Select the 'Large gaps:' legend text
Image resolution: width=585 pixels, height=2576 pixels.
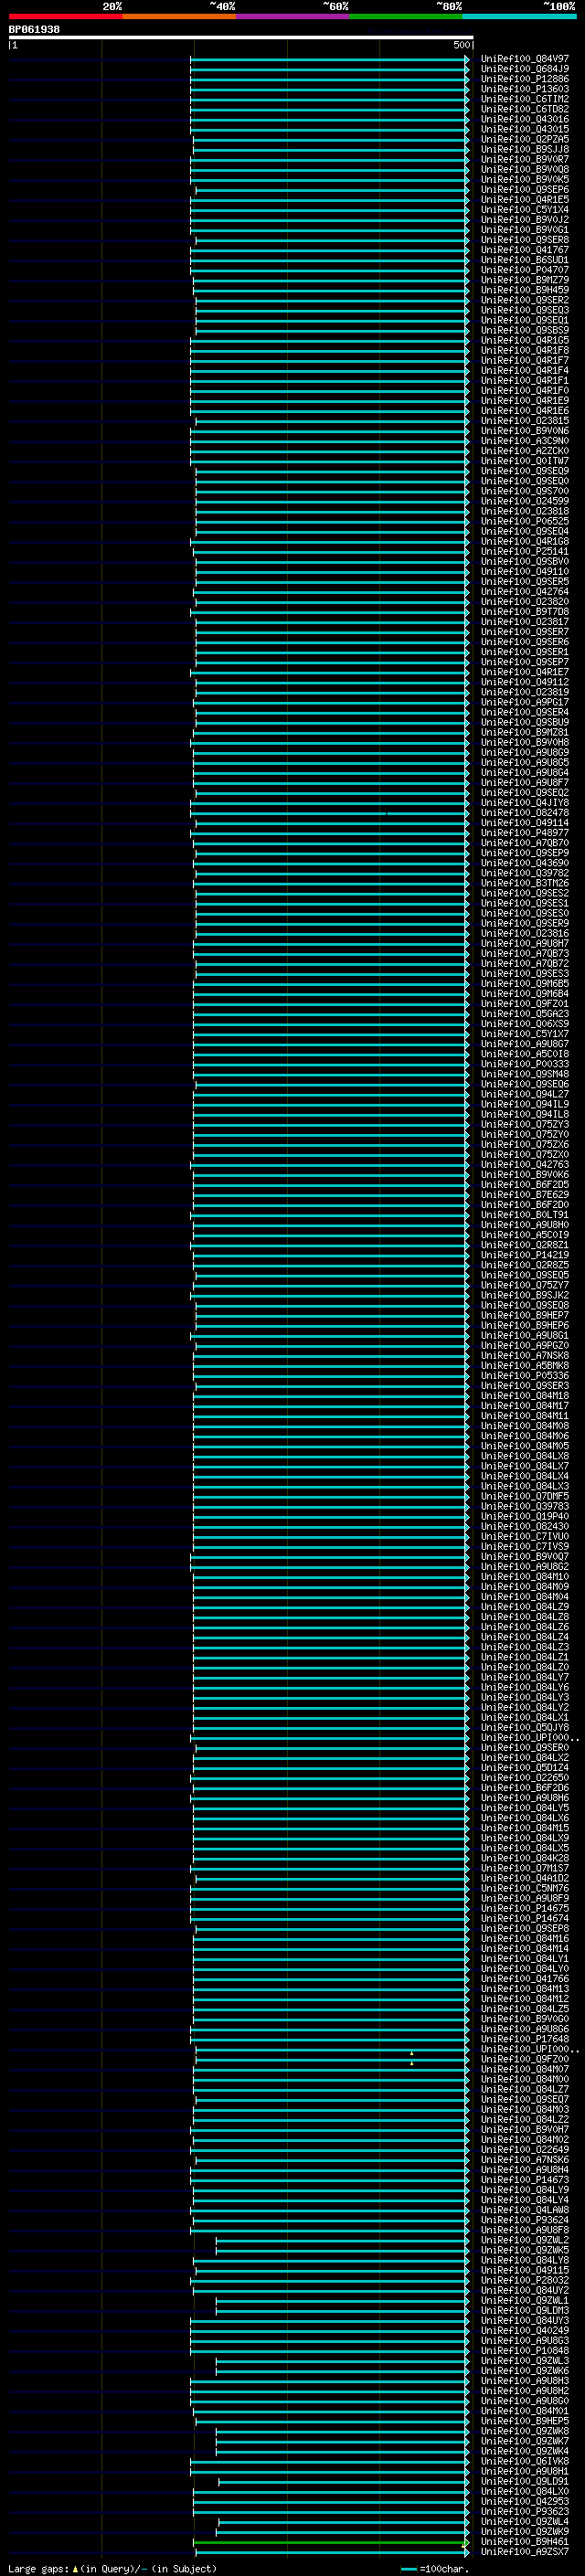coord(38,2569)
